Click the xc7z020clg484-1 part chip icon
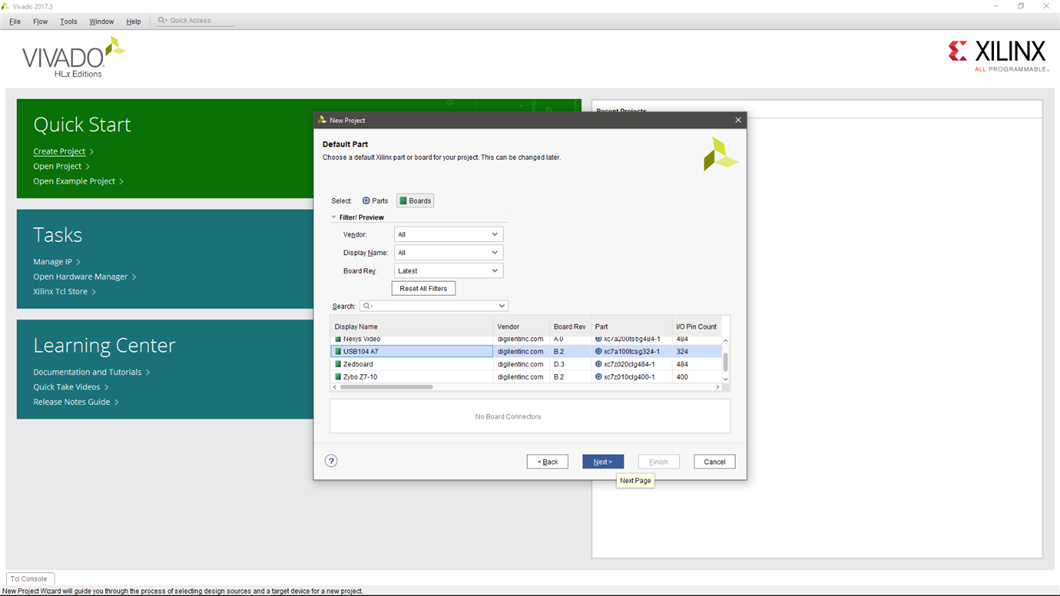This screenshot has height=596, width=1060. point(598,364)
